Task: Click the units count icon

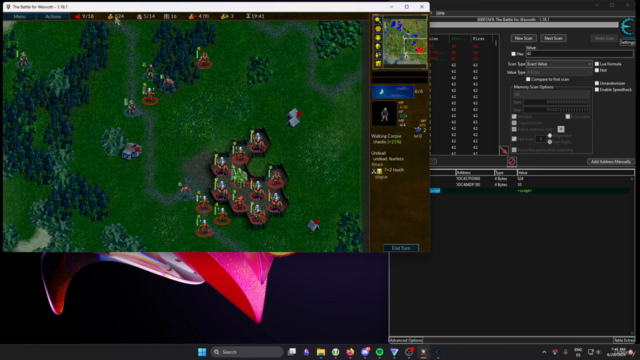Action: coord(167,16)
